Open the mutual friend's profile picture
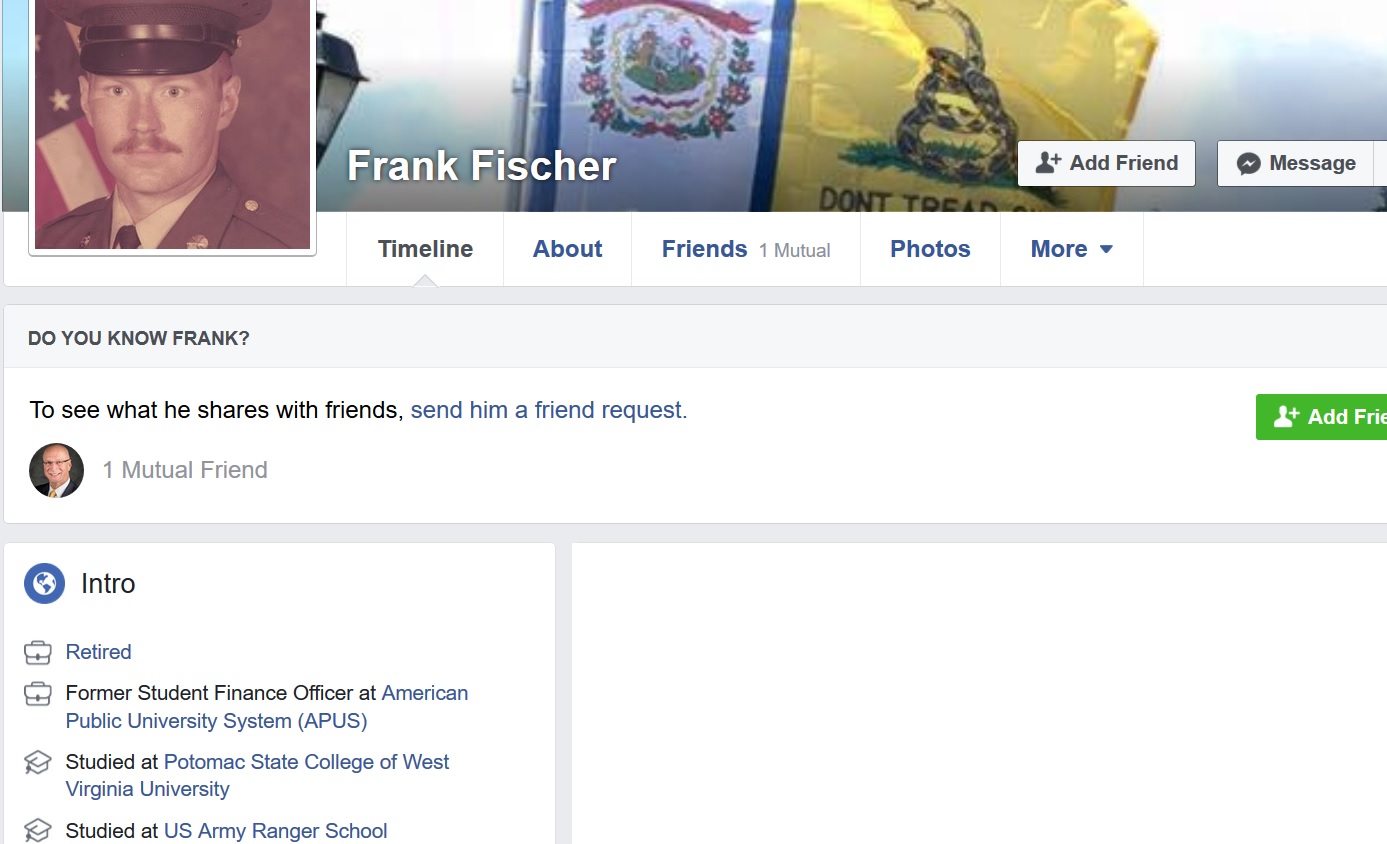This screenshot has height=844, width=1387. (x=56, y=470)
